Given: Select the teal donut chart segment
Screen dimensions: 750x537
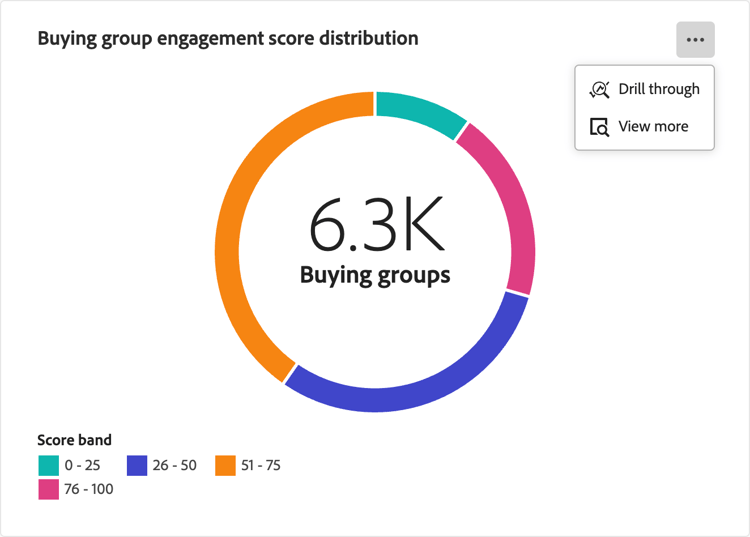Looking at the screenshot, I should [x=420, y=108].
